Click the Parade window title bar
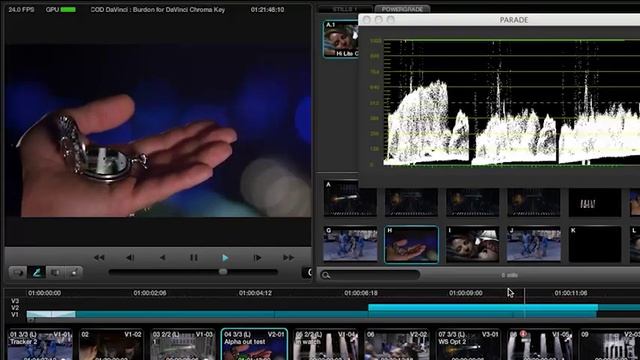The width and height of the screenshot is (640, 360). 499,20
